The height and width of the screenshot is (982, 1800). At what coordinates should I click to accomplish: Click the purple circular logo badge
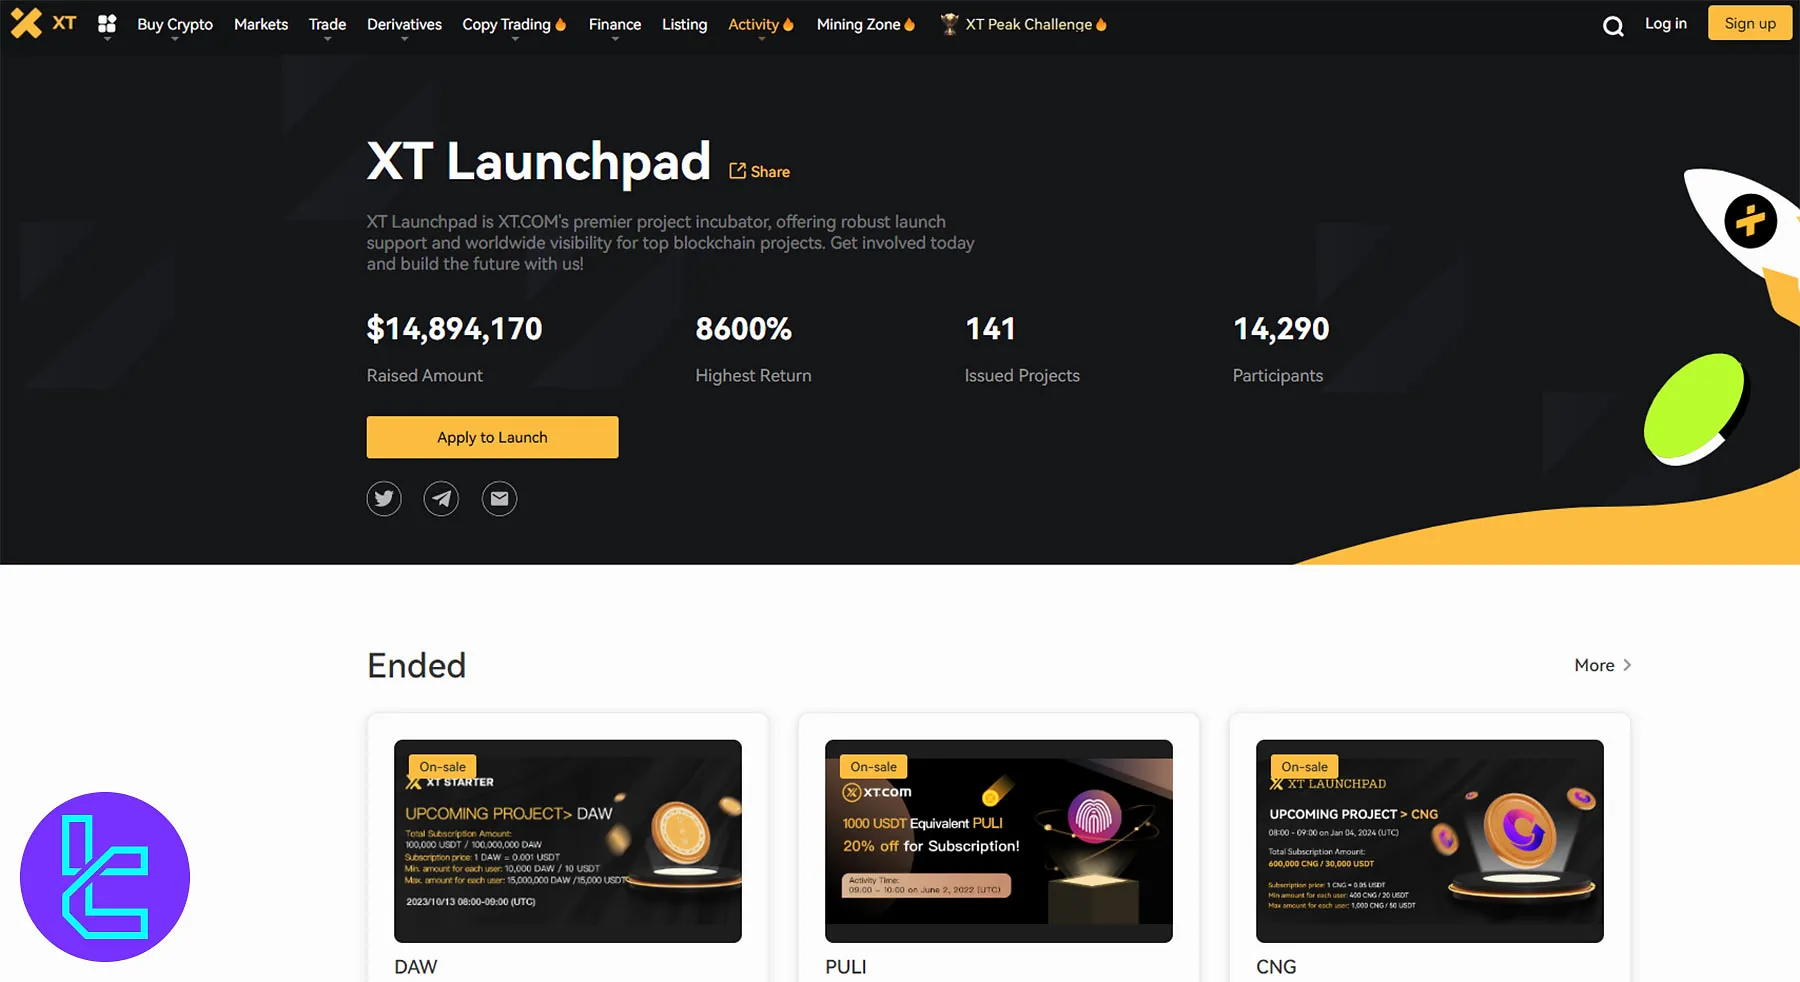point(105,876)
